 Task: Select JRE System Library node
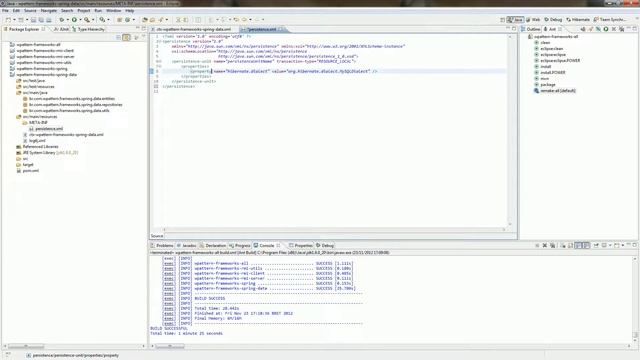click(50, 153)
